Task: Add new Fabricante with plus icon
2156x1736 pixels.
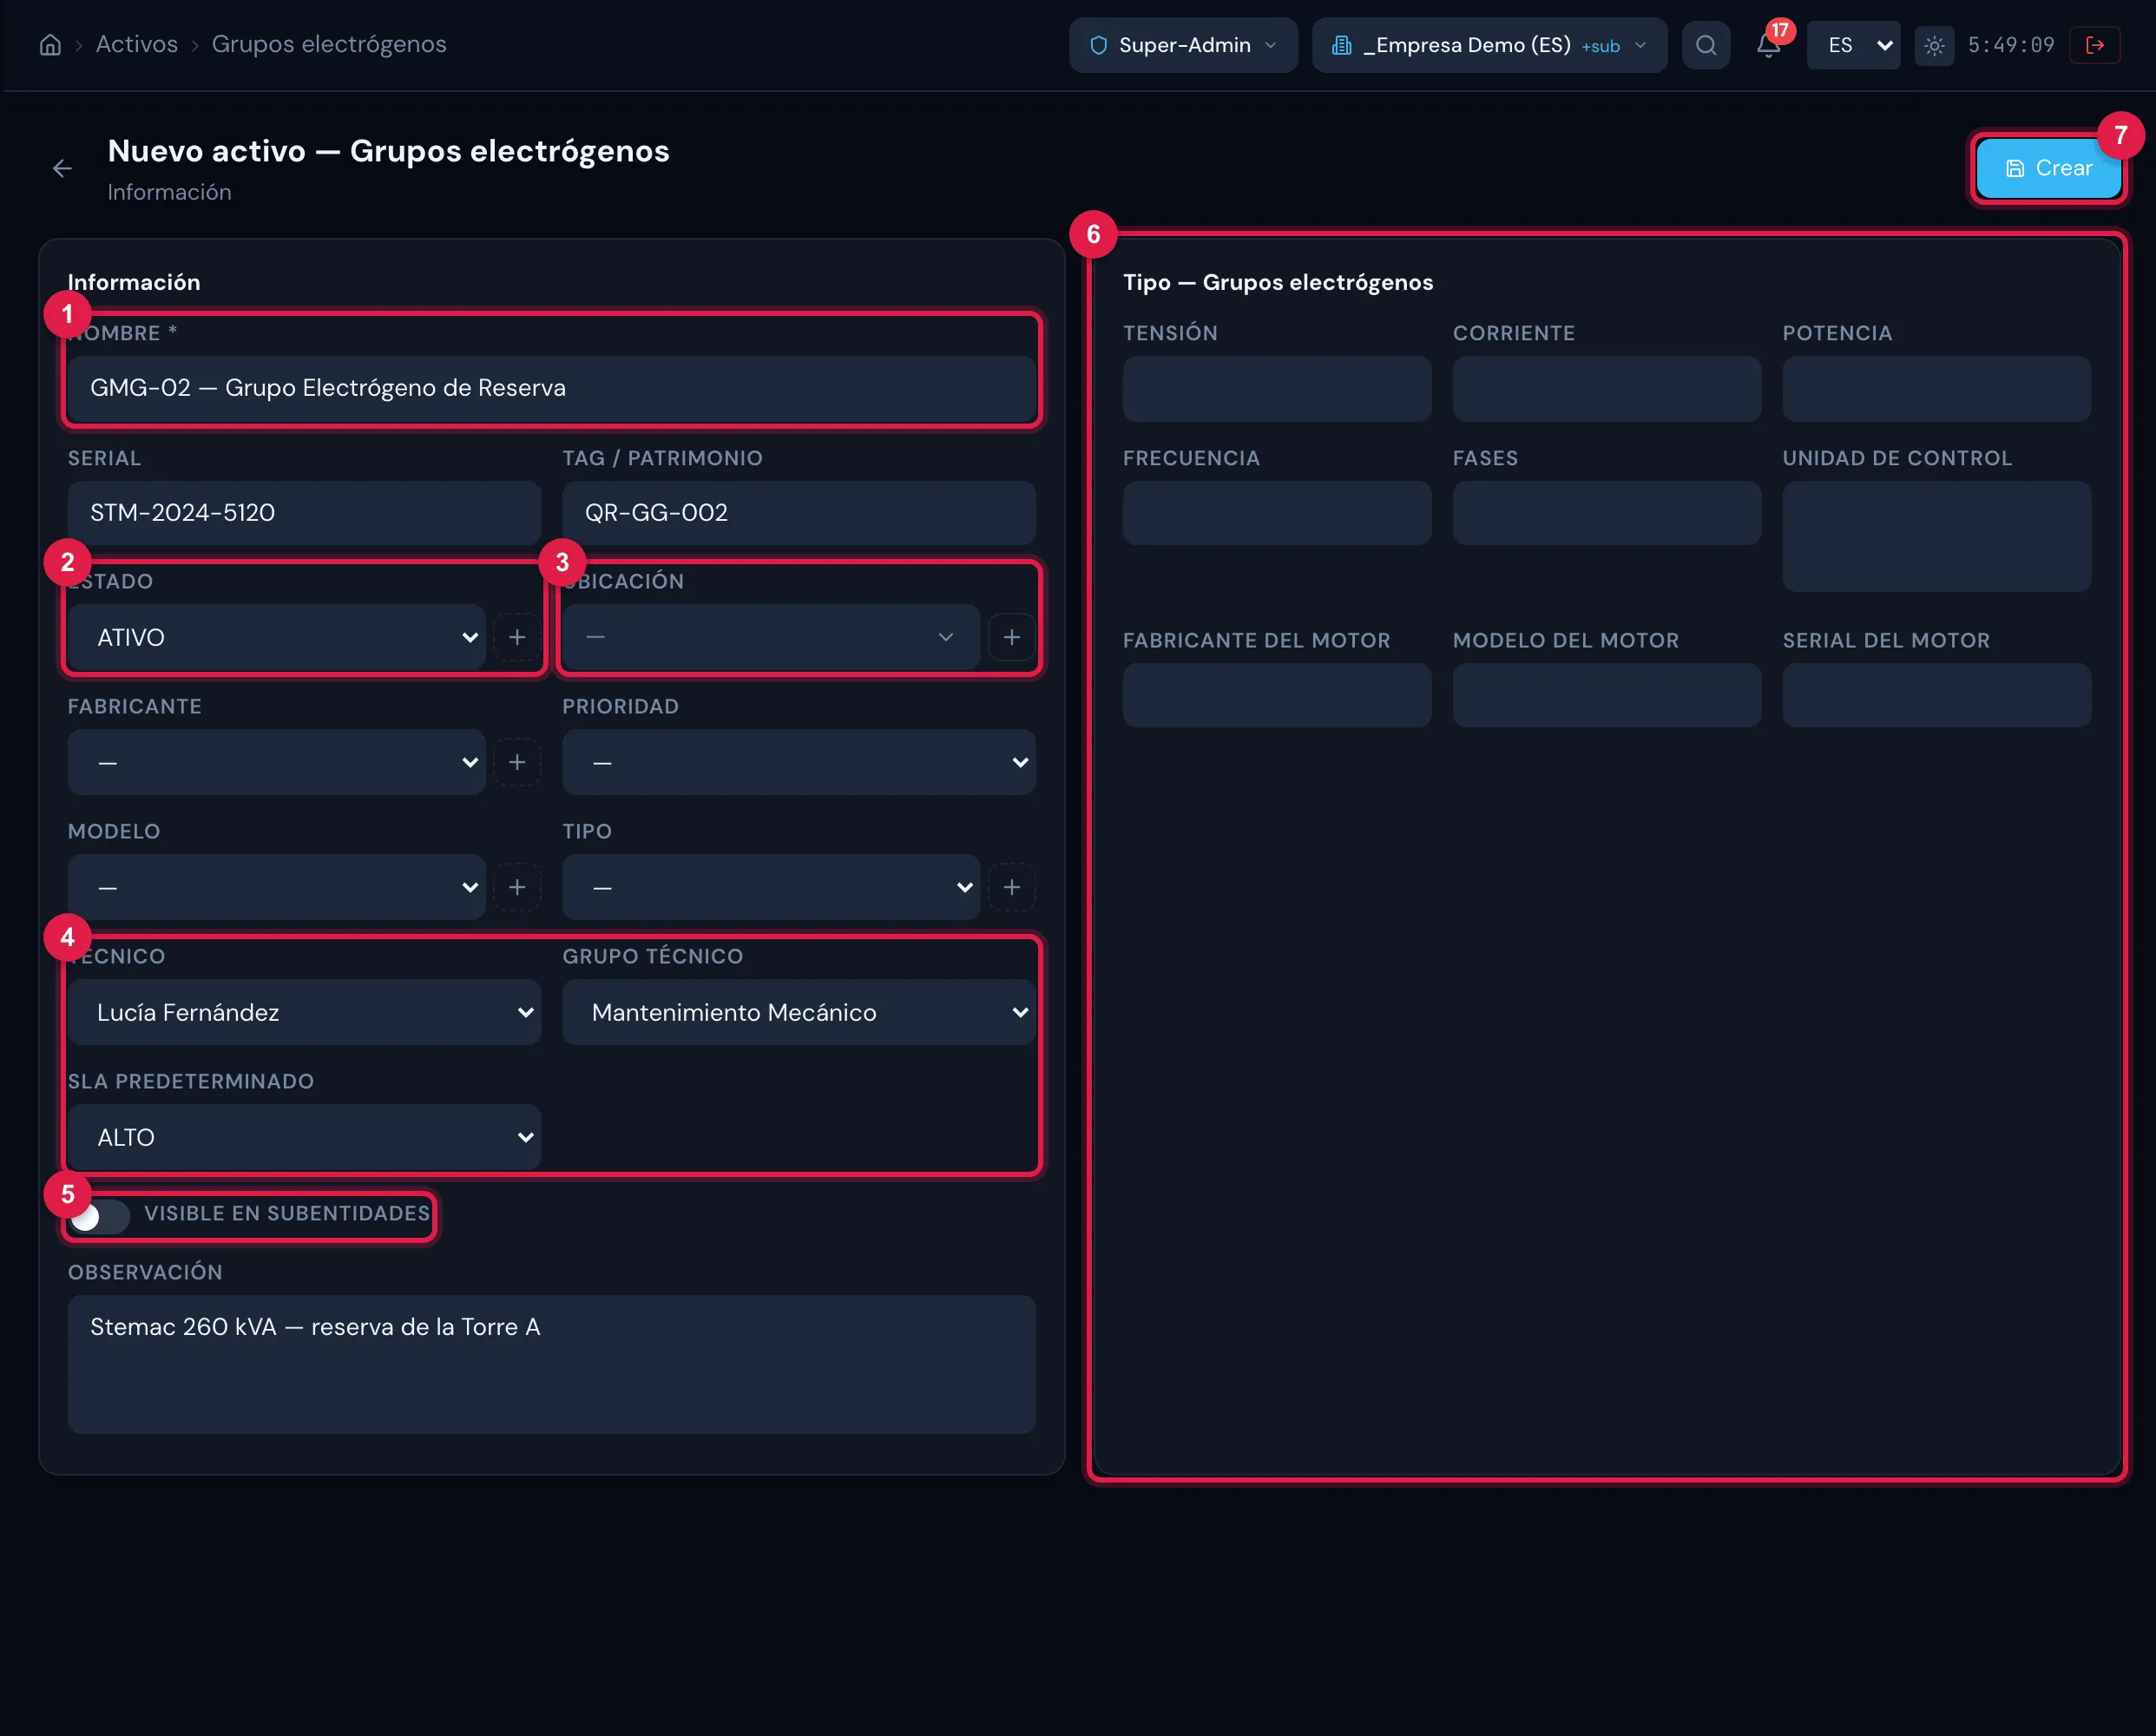Action: coord(517,762)
